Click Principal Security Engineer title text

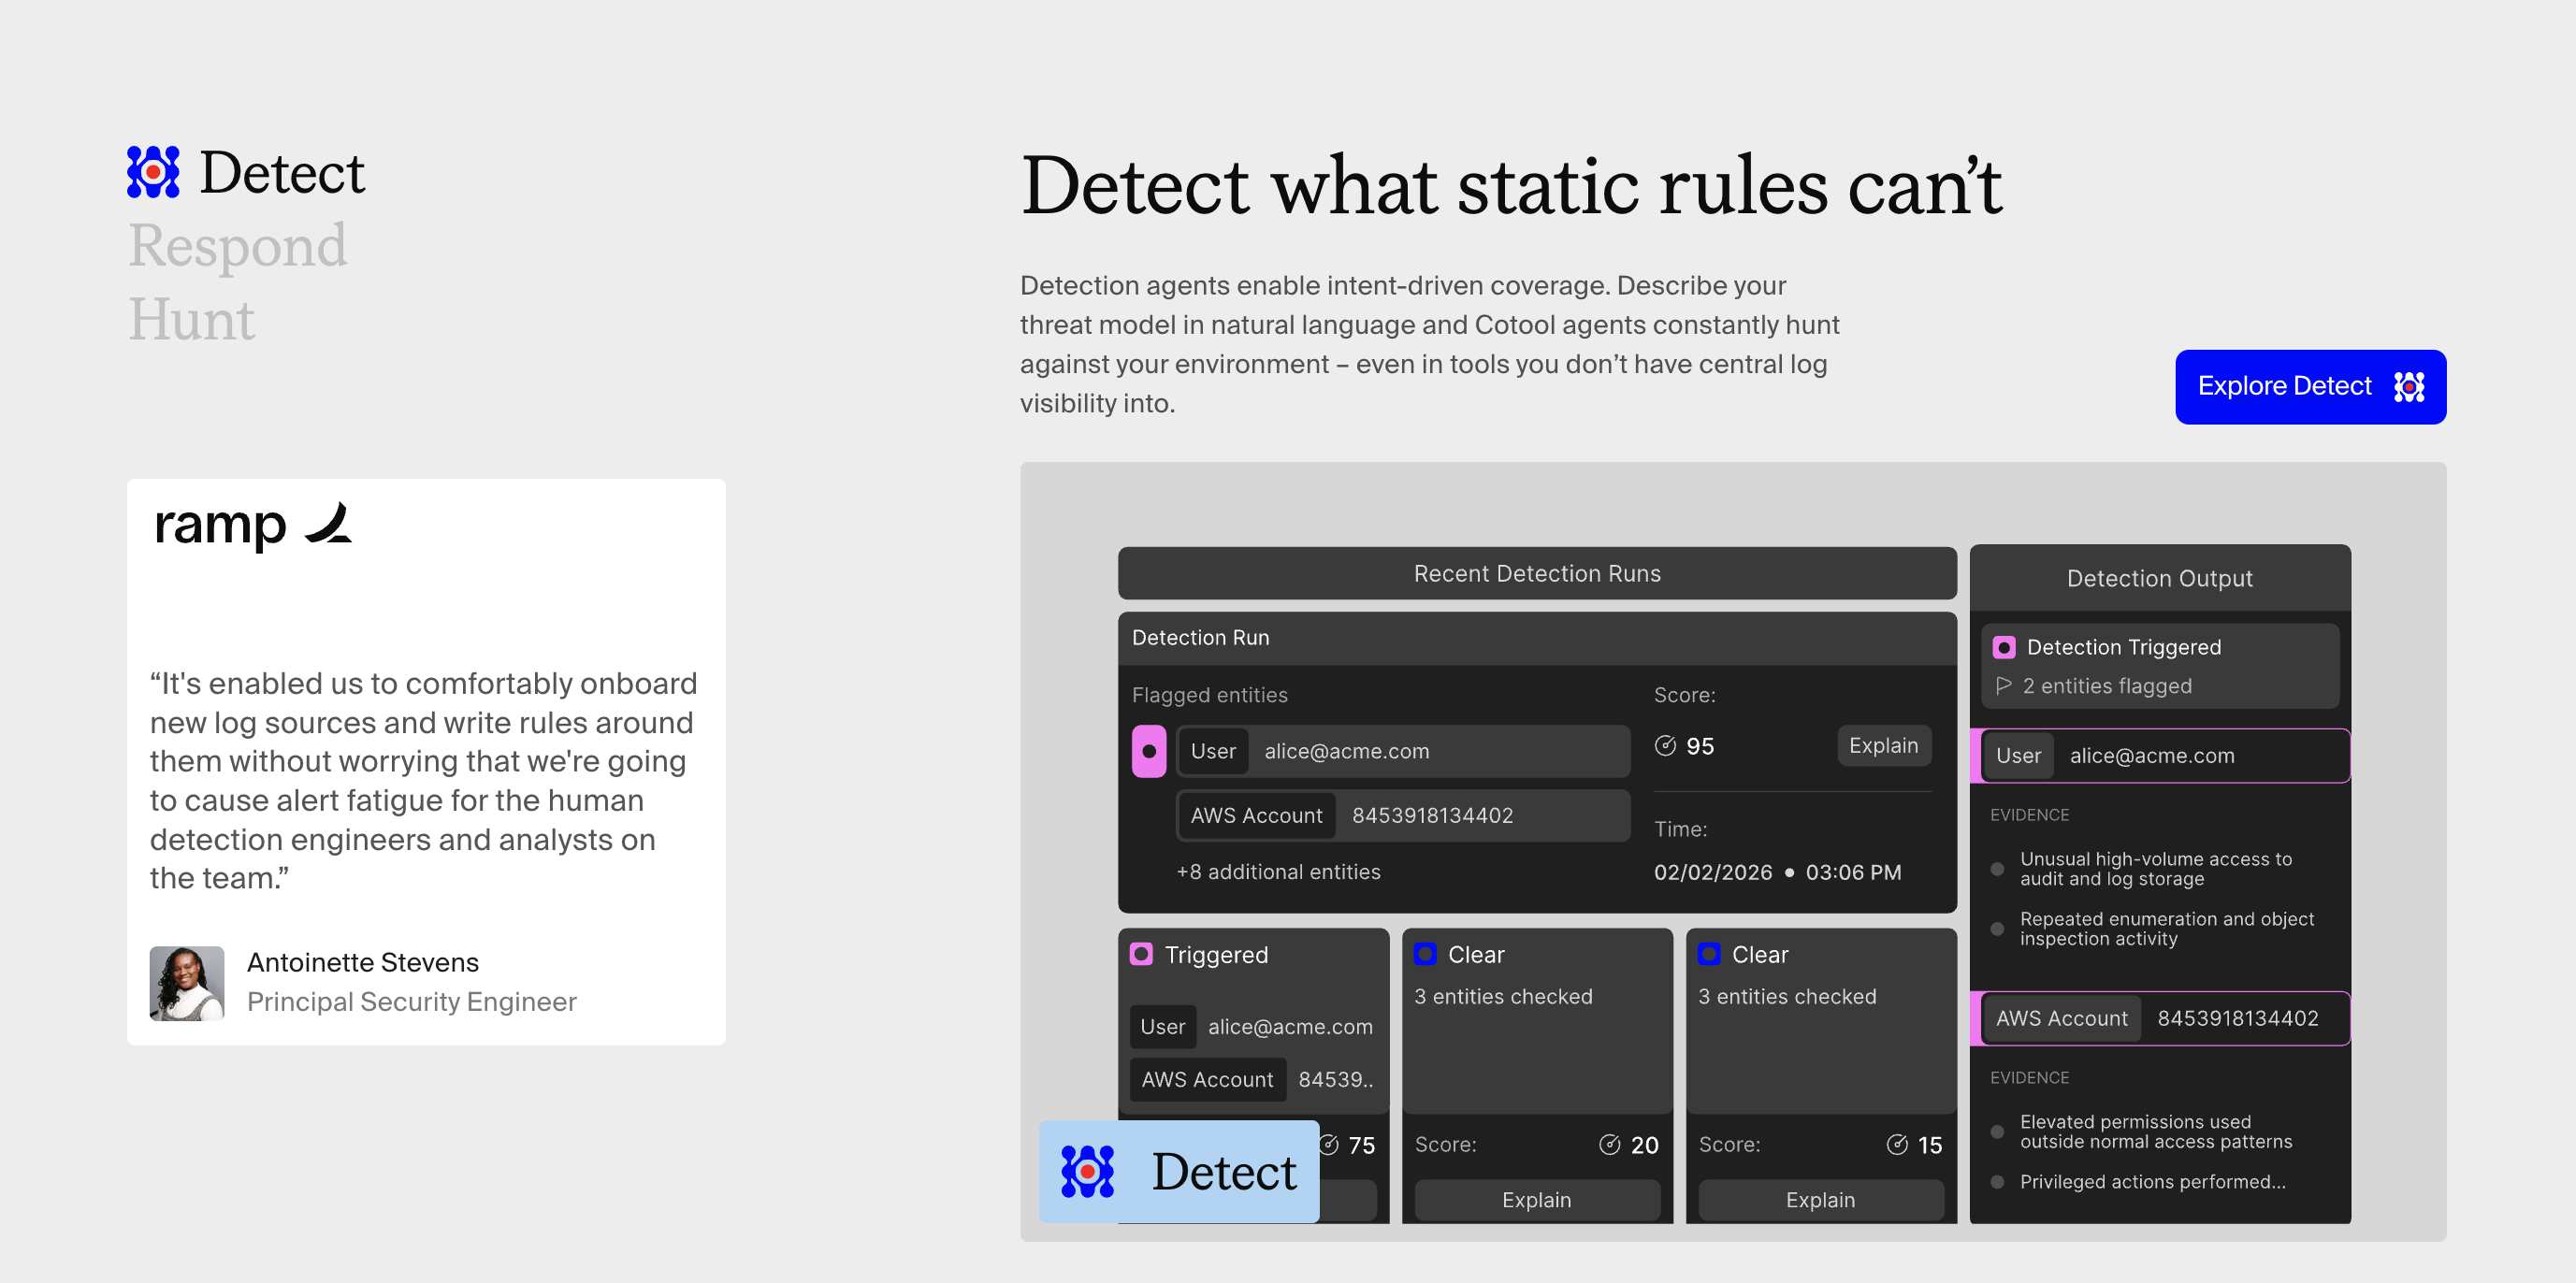coord(412,1001)
